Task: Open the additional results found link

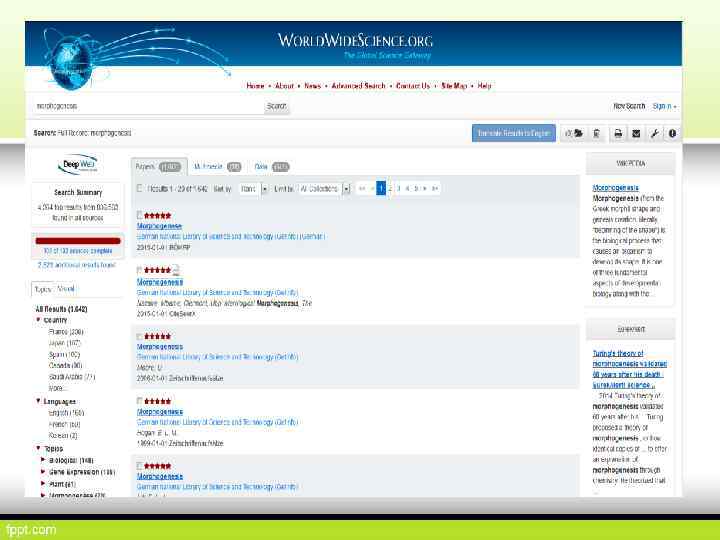Action: coord(77,265)
